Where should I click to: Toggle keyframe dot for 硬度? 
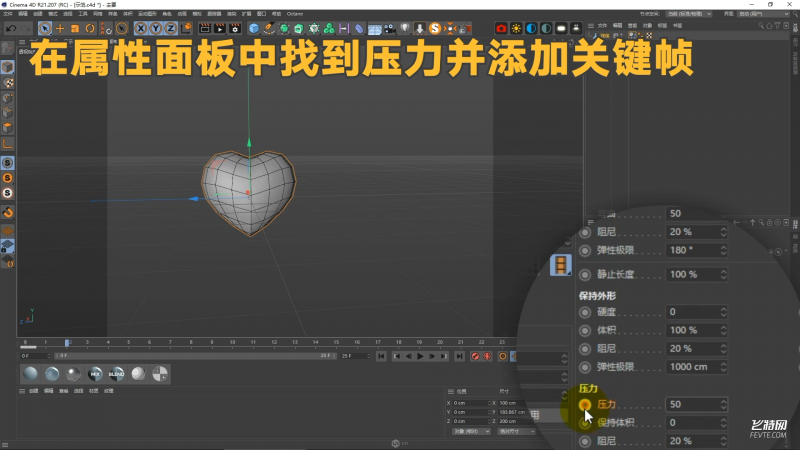click(585, 312)
